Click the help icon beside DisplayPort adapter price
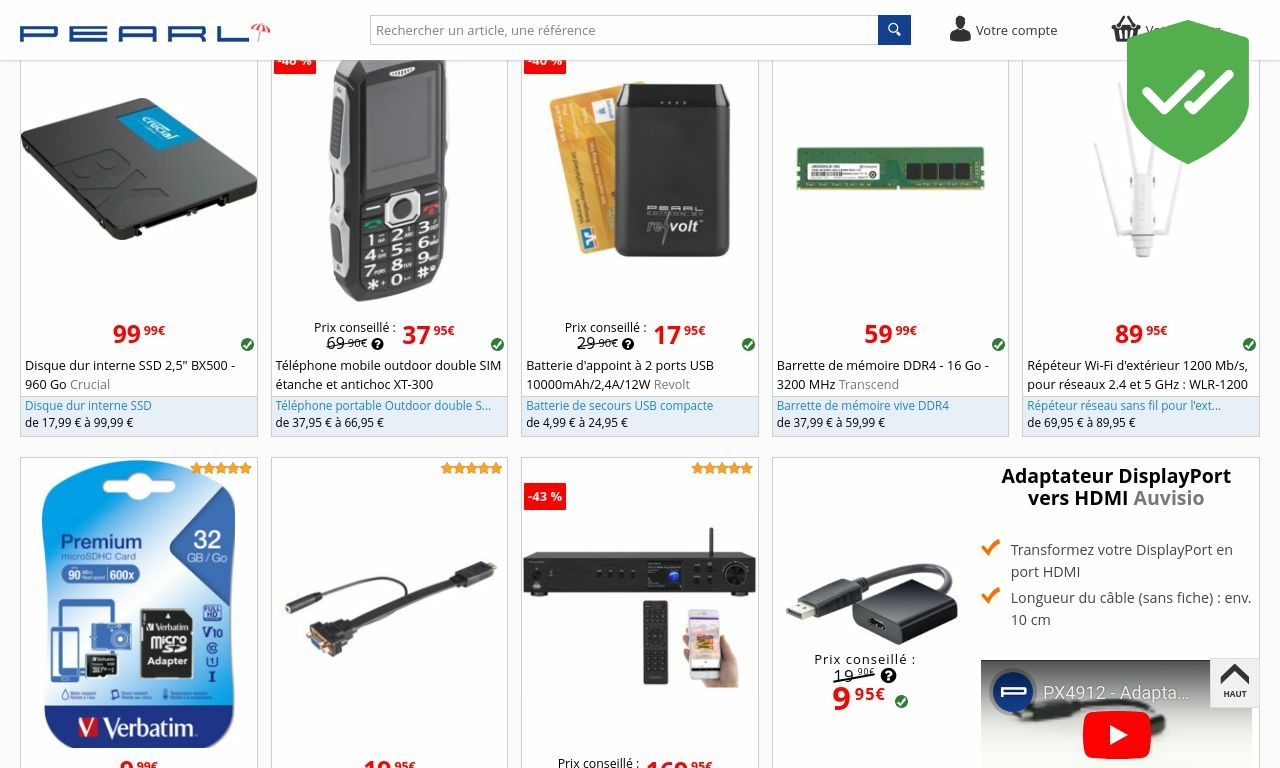 (888, 676)
